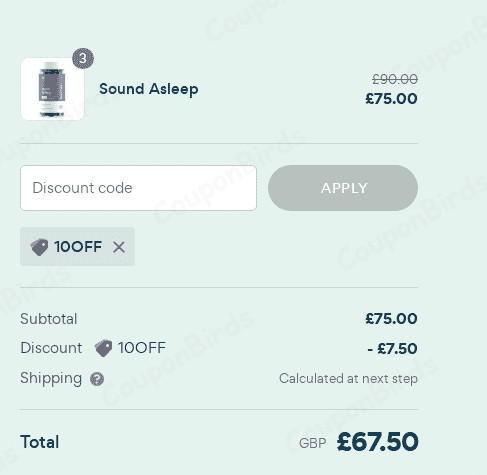Open the Sound Asleep product thumbnail
Viewport: 487px width, 475px height.
[52, 89]
